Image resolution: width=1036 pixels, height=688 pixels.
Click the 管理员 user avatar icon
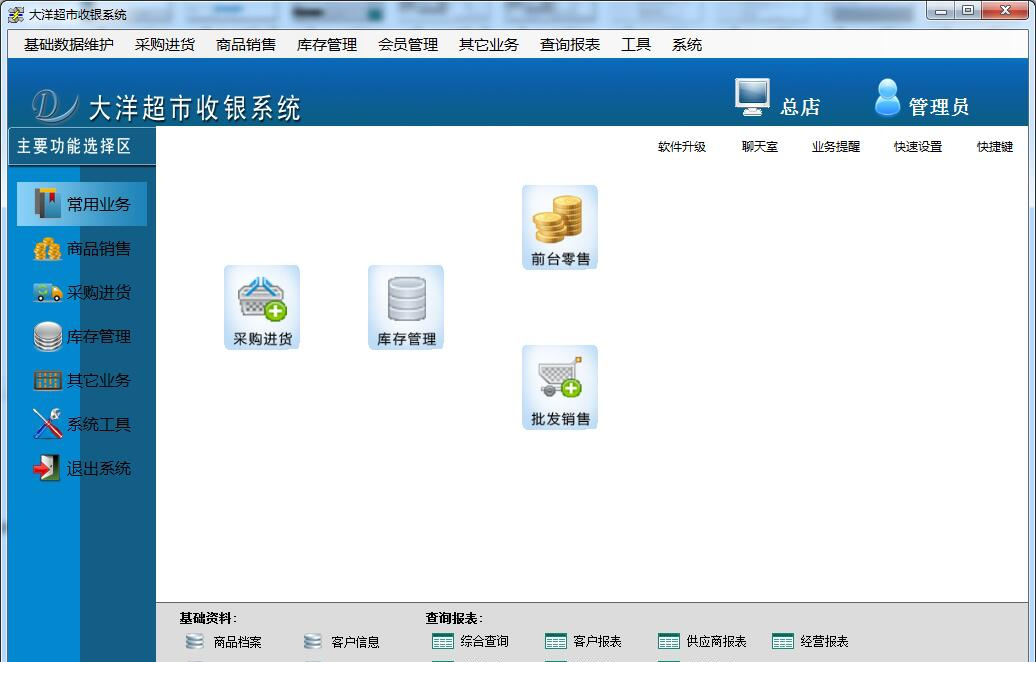point(887,97)
